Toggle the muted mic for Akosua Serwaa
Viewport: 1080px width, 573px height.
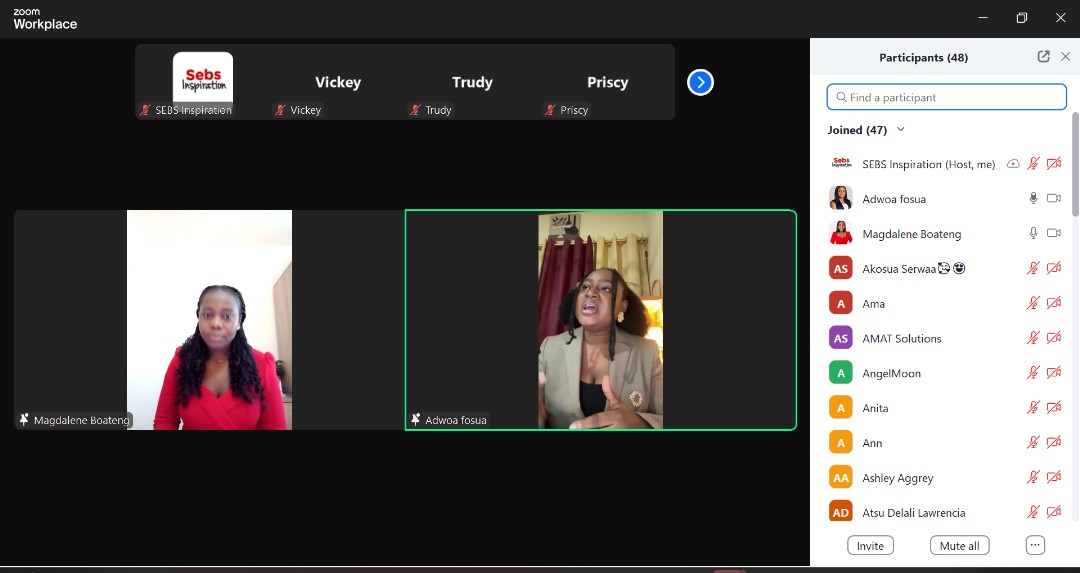coord(1034,269)
